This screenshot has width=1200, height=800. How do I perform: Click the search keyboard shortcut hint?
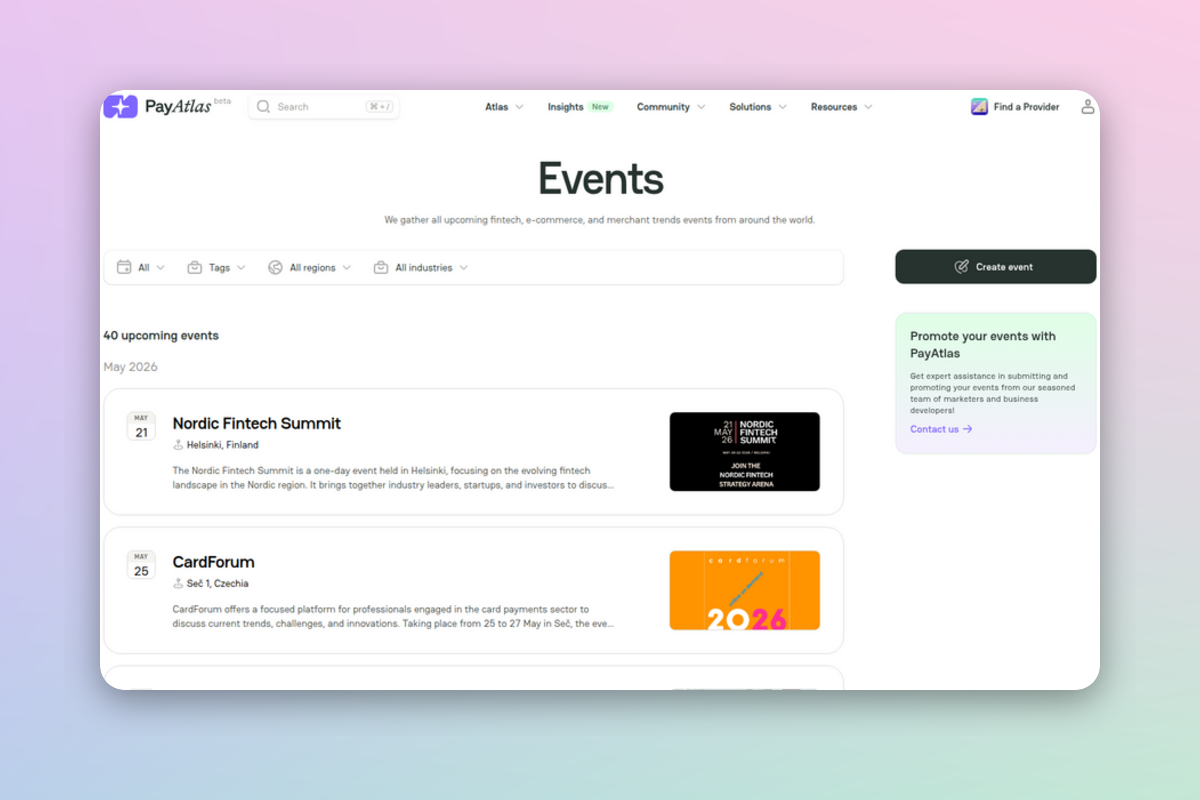point(380,107)
